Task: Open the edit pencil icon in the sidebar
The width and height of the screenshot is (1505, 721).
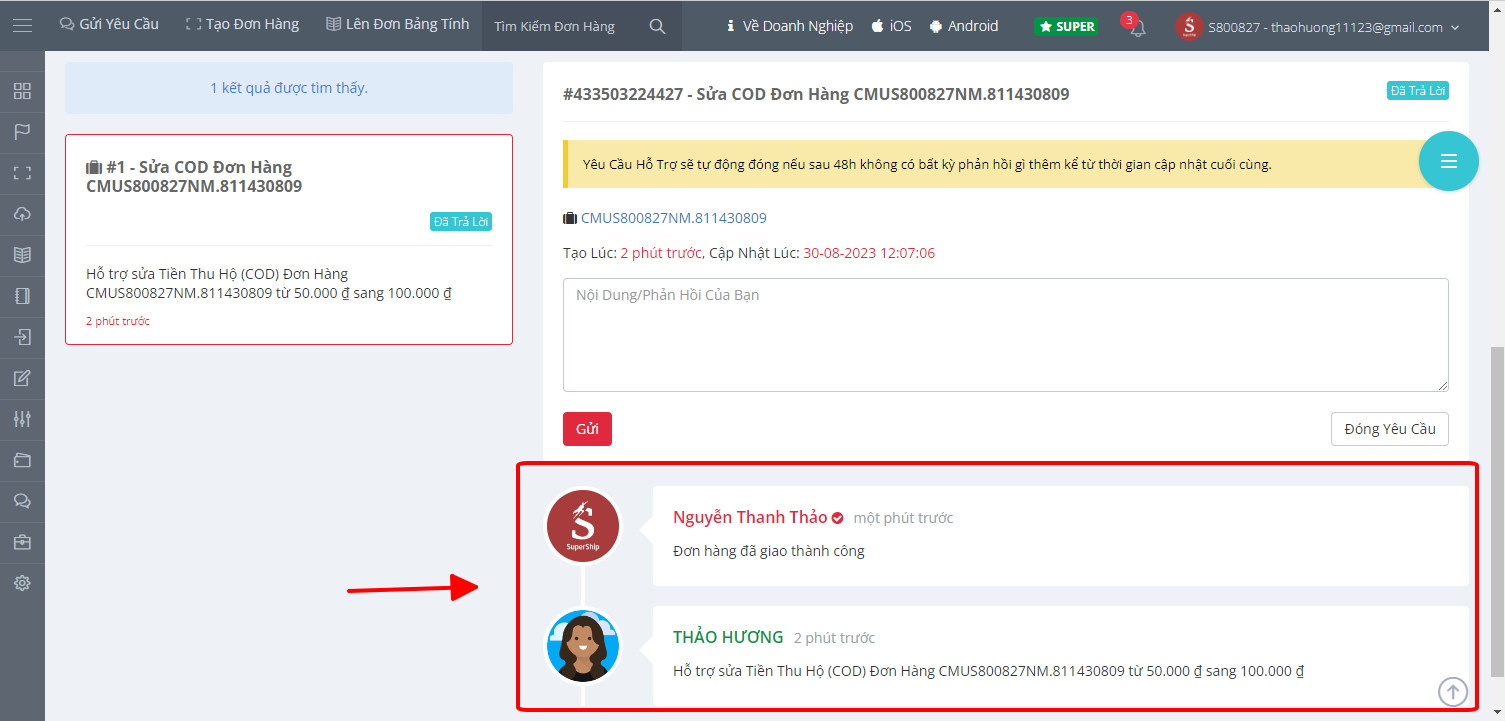Action: pos(22,378)
